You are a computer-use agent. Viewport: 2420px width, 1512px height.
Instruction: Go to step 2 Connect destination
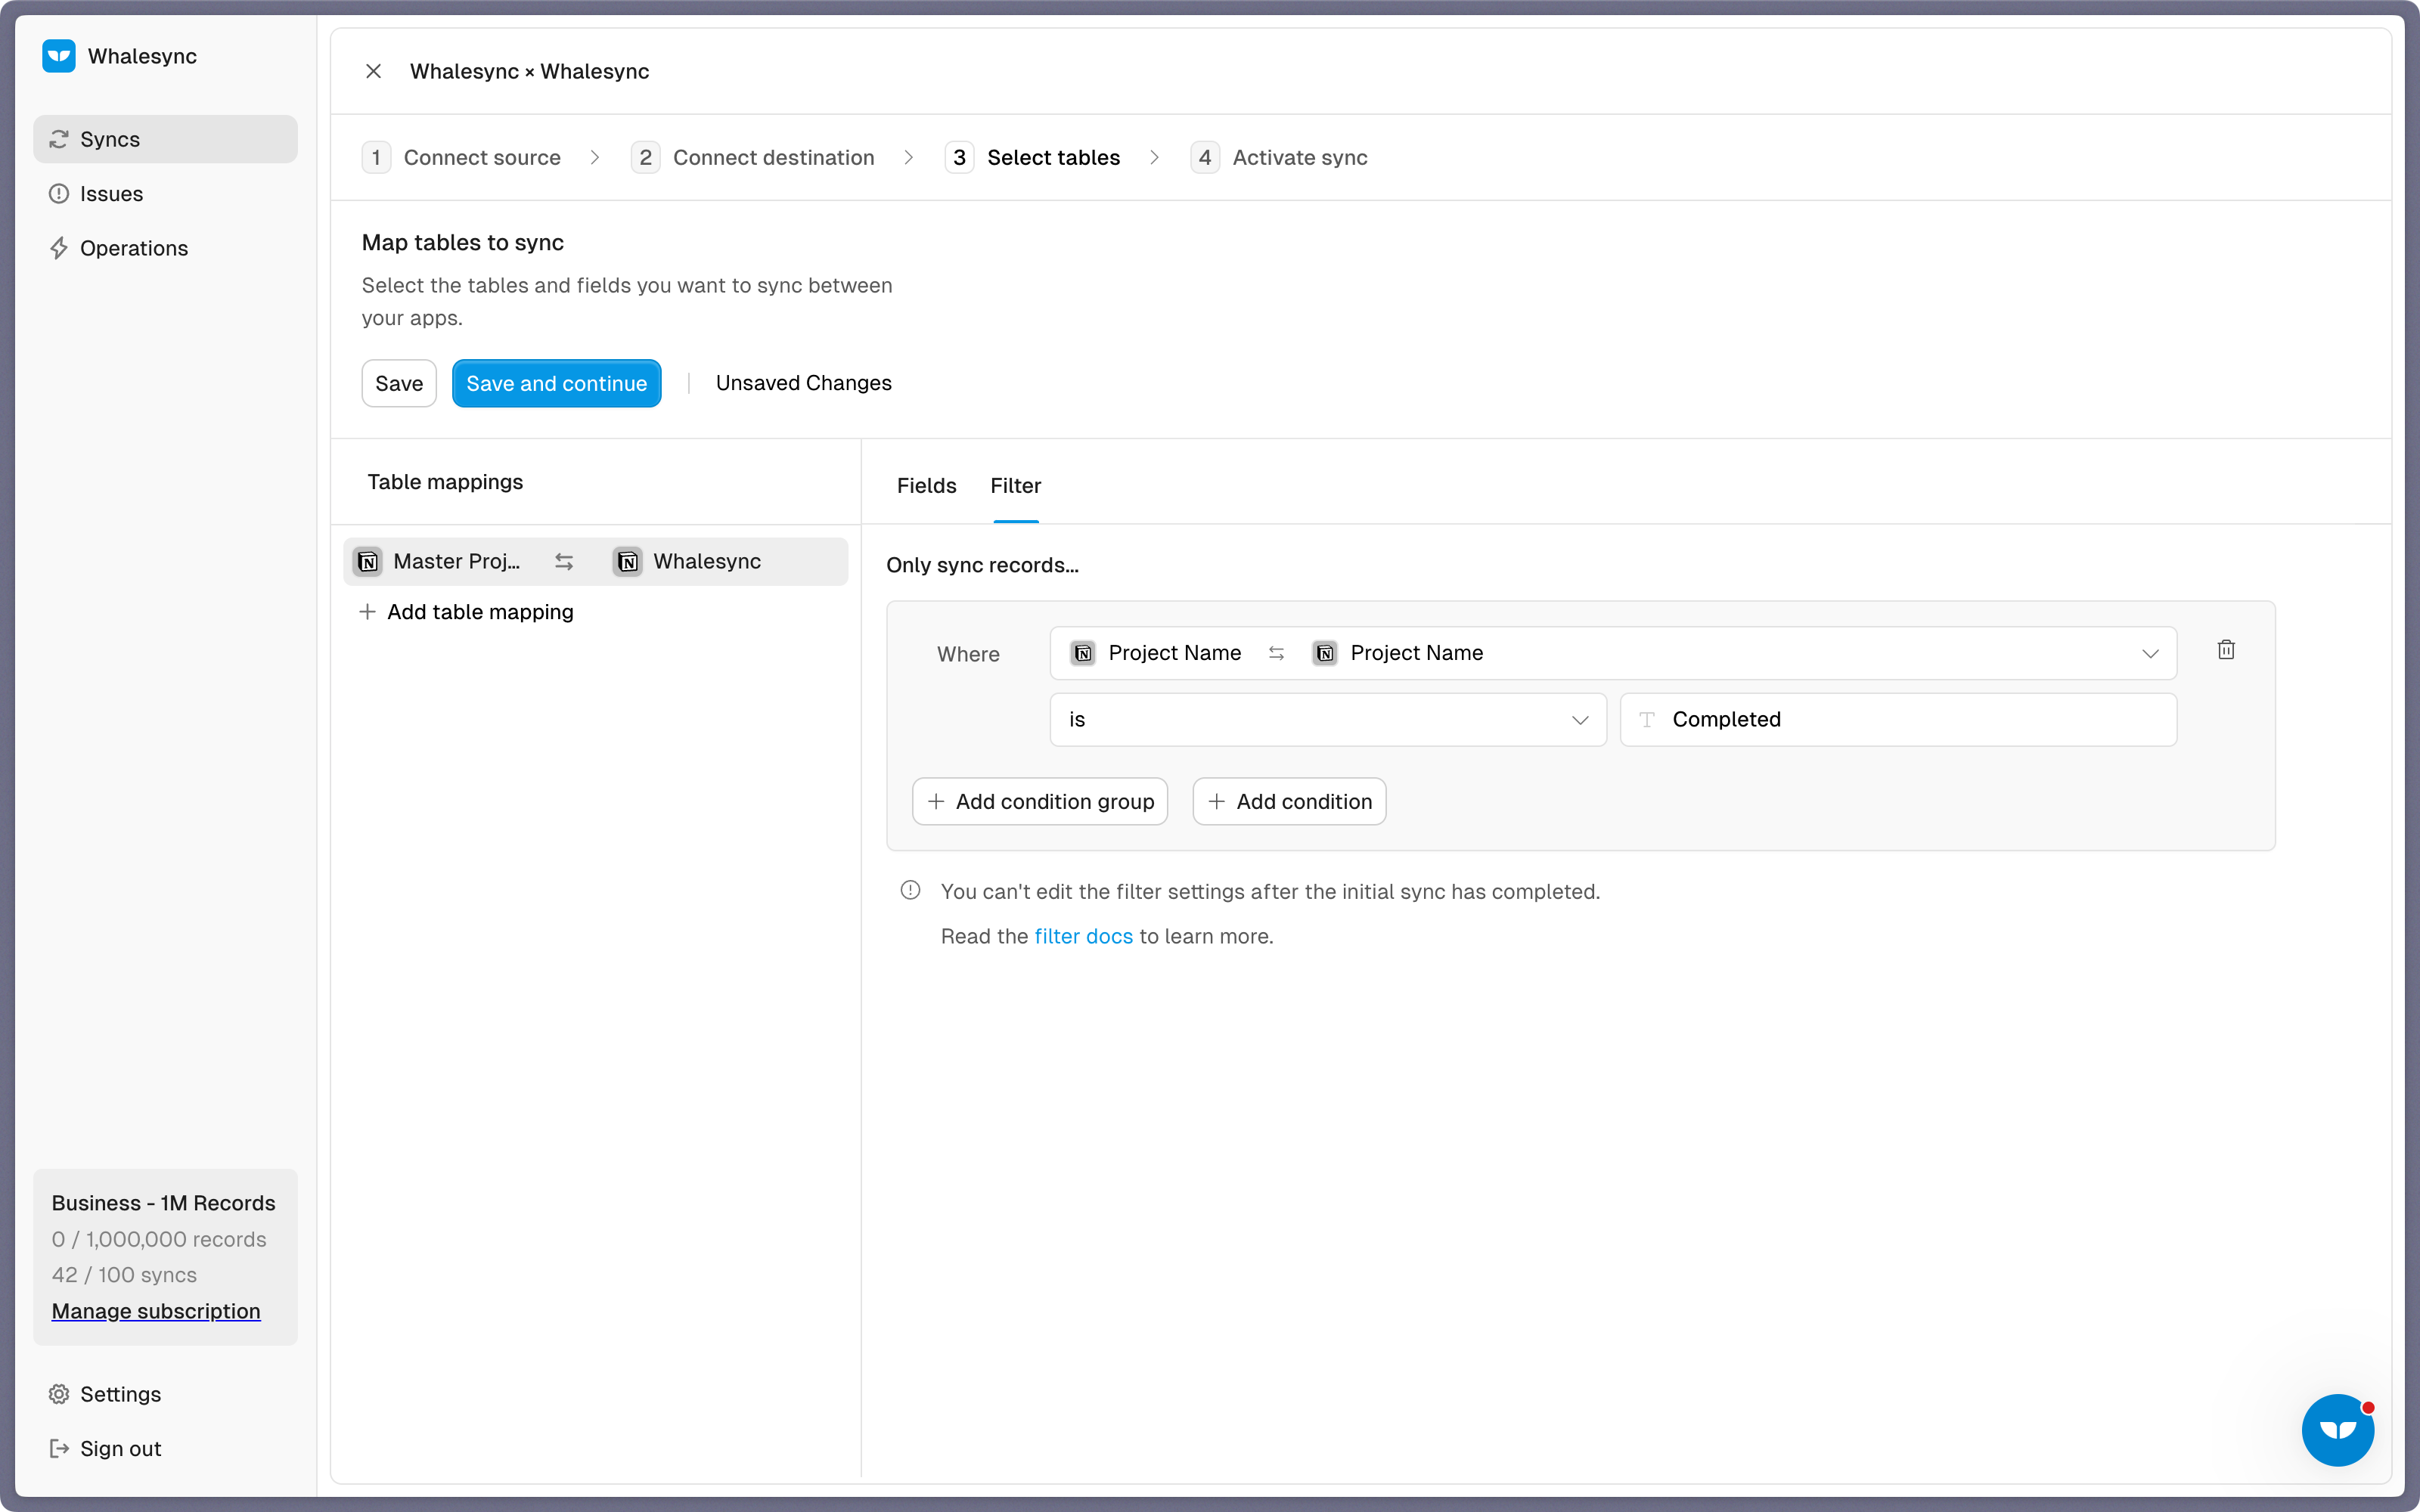click(753, 158)
